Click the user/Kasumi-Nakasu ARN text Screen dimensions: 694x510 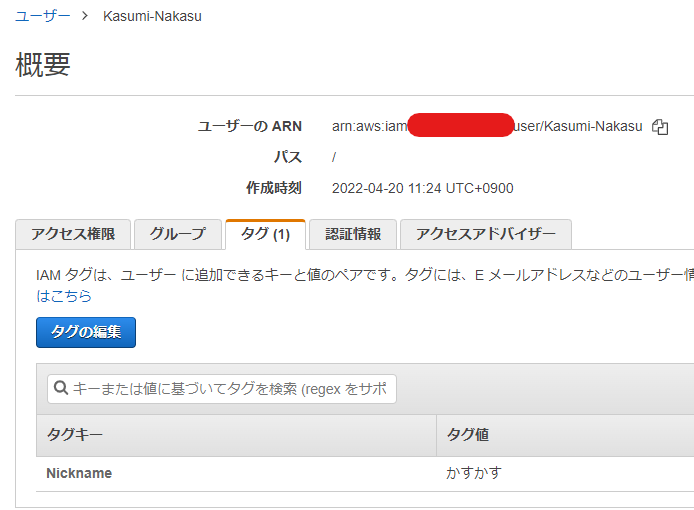pos(578,126)
